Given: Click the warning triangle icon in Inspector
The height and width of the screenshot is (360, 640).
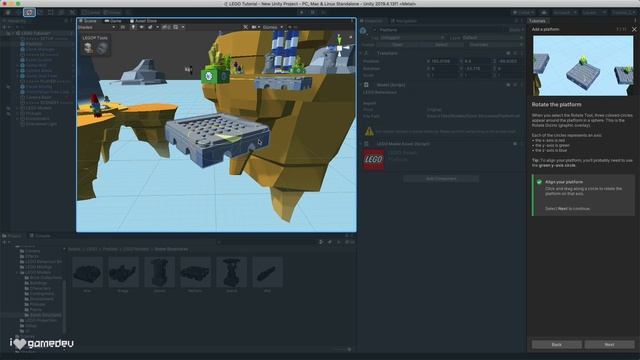Looking at the screenshot, I should (369, 131).
